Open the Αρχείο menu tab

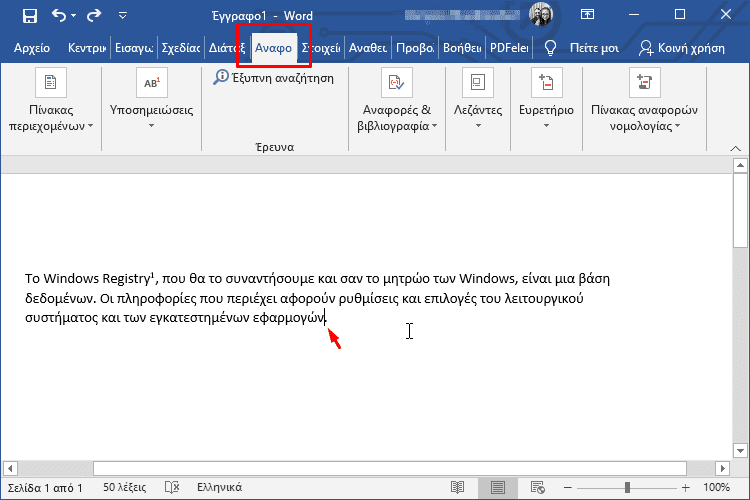32,48
